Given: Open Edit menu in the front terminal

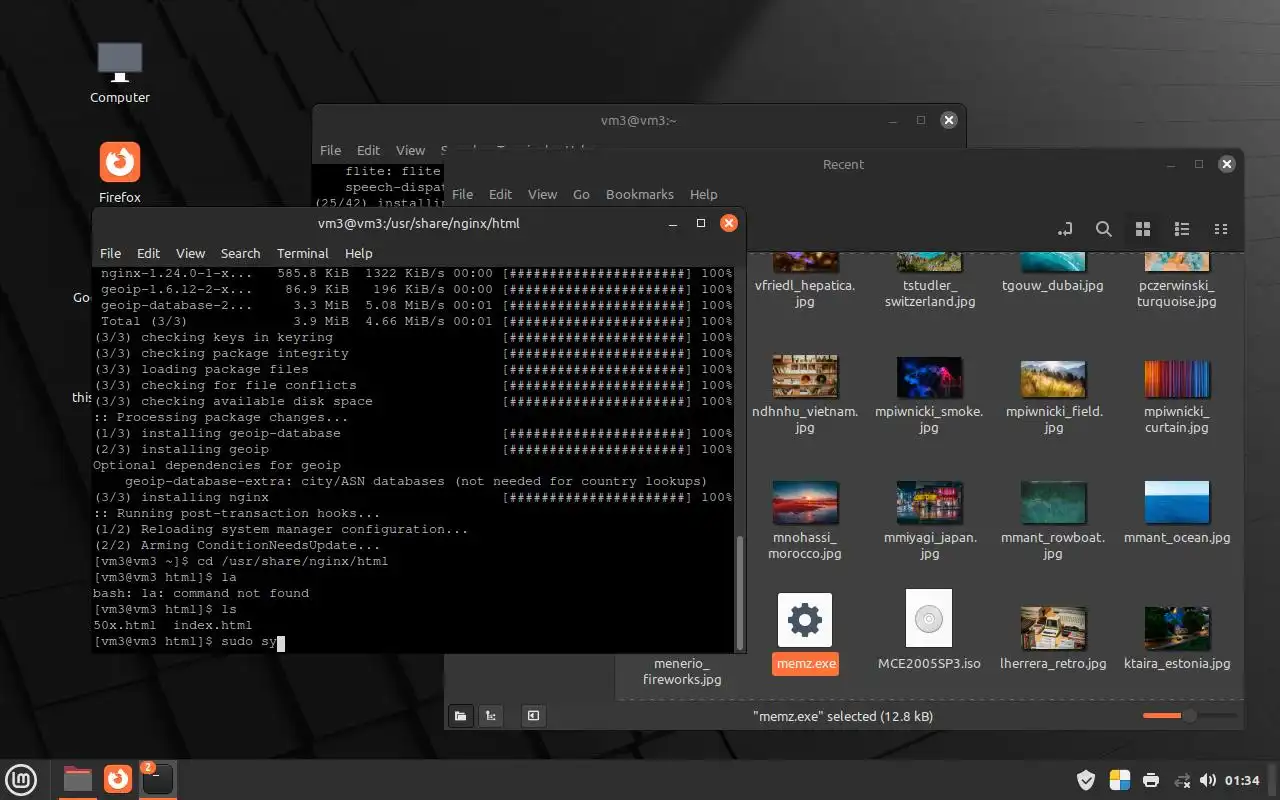Looking at the screenshot, I should pyautogui.click(x=148, y=253).
